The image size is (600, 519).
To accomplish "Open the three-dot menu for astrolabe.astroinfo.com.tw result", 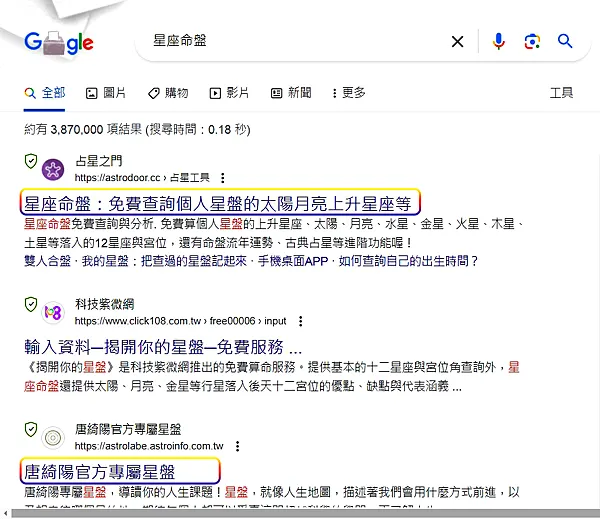I will click(238, 446).
